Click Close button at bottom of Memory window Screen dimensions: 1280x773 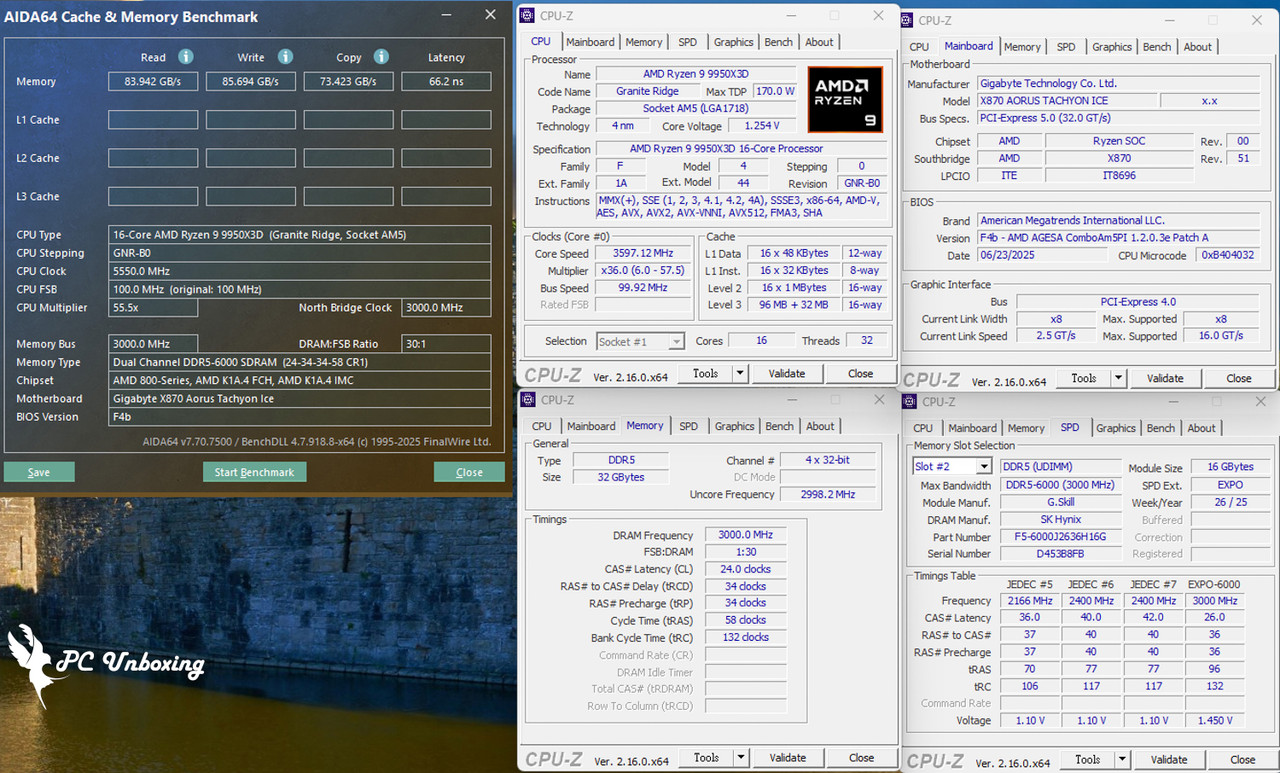tap(861, 757)
